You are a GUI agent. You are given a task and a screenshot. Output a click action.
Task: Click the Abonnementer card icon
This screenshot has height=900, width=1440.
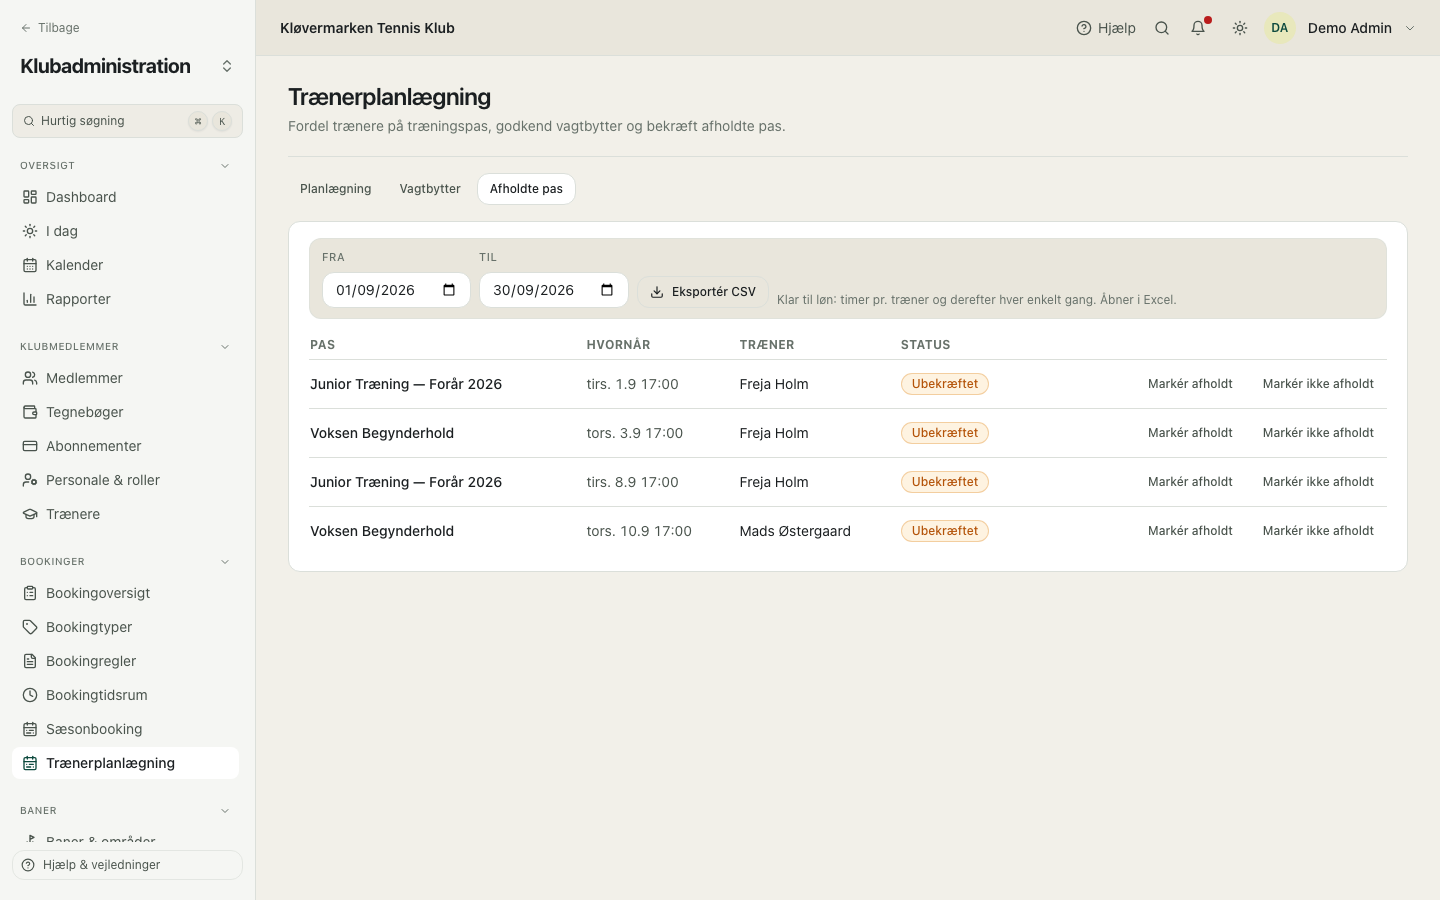(x=30, y=446)
